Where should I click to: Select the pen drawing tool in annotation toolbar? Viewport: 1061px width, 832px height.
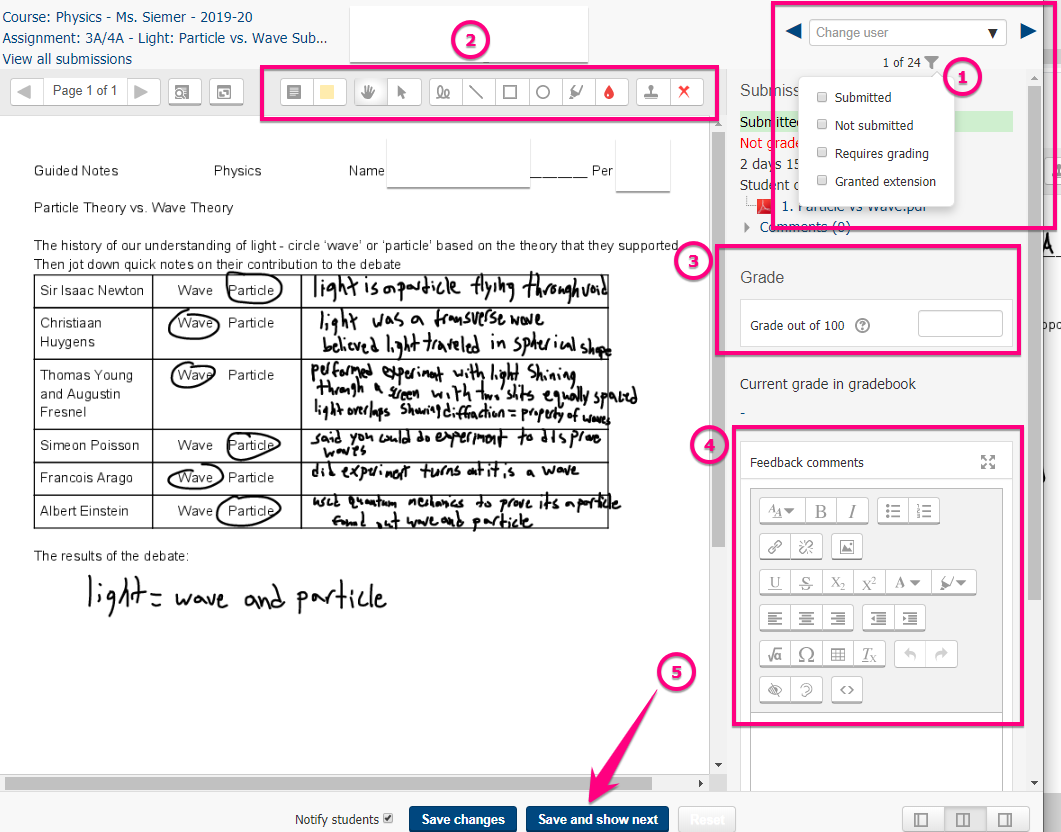tap(444, 92)
